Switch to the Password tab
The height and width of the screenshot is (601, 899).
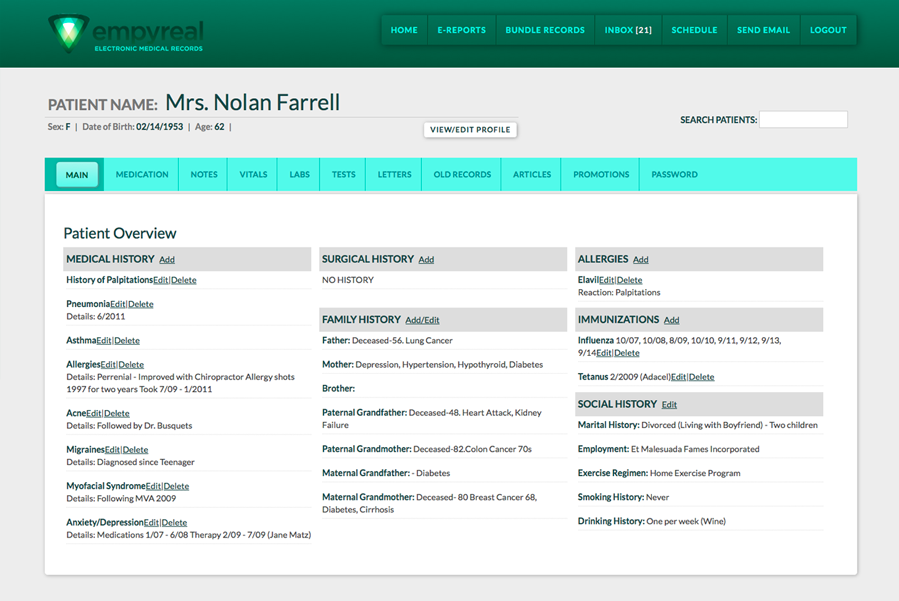click(674, 174)
